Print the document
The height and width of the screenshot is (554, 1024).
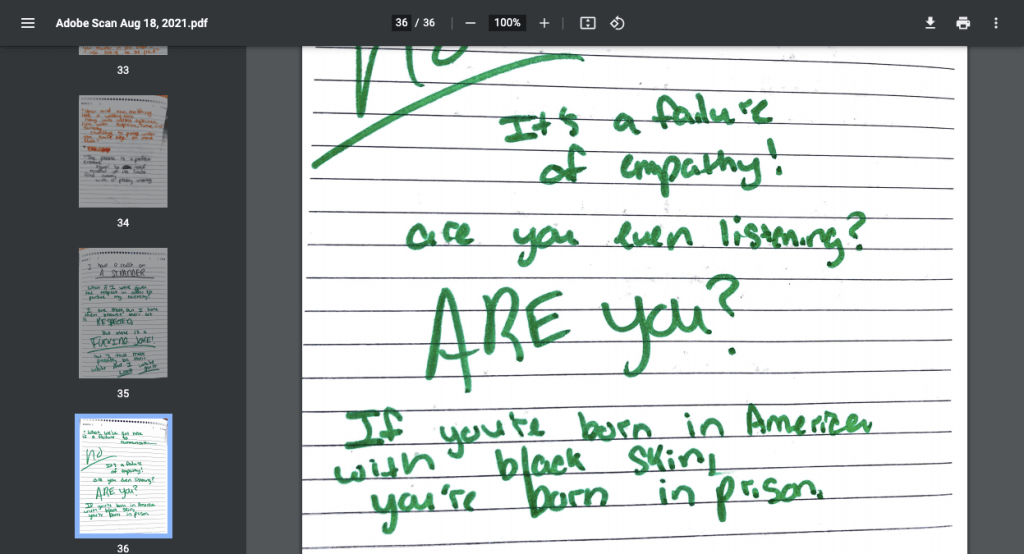point(963,23)
